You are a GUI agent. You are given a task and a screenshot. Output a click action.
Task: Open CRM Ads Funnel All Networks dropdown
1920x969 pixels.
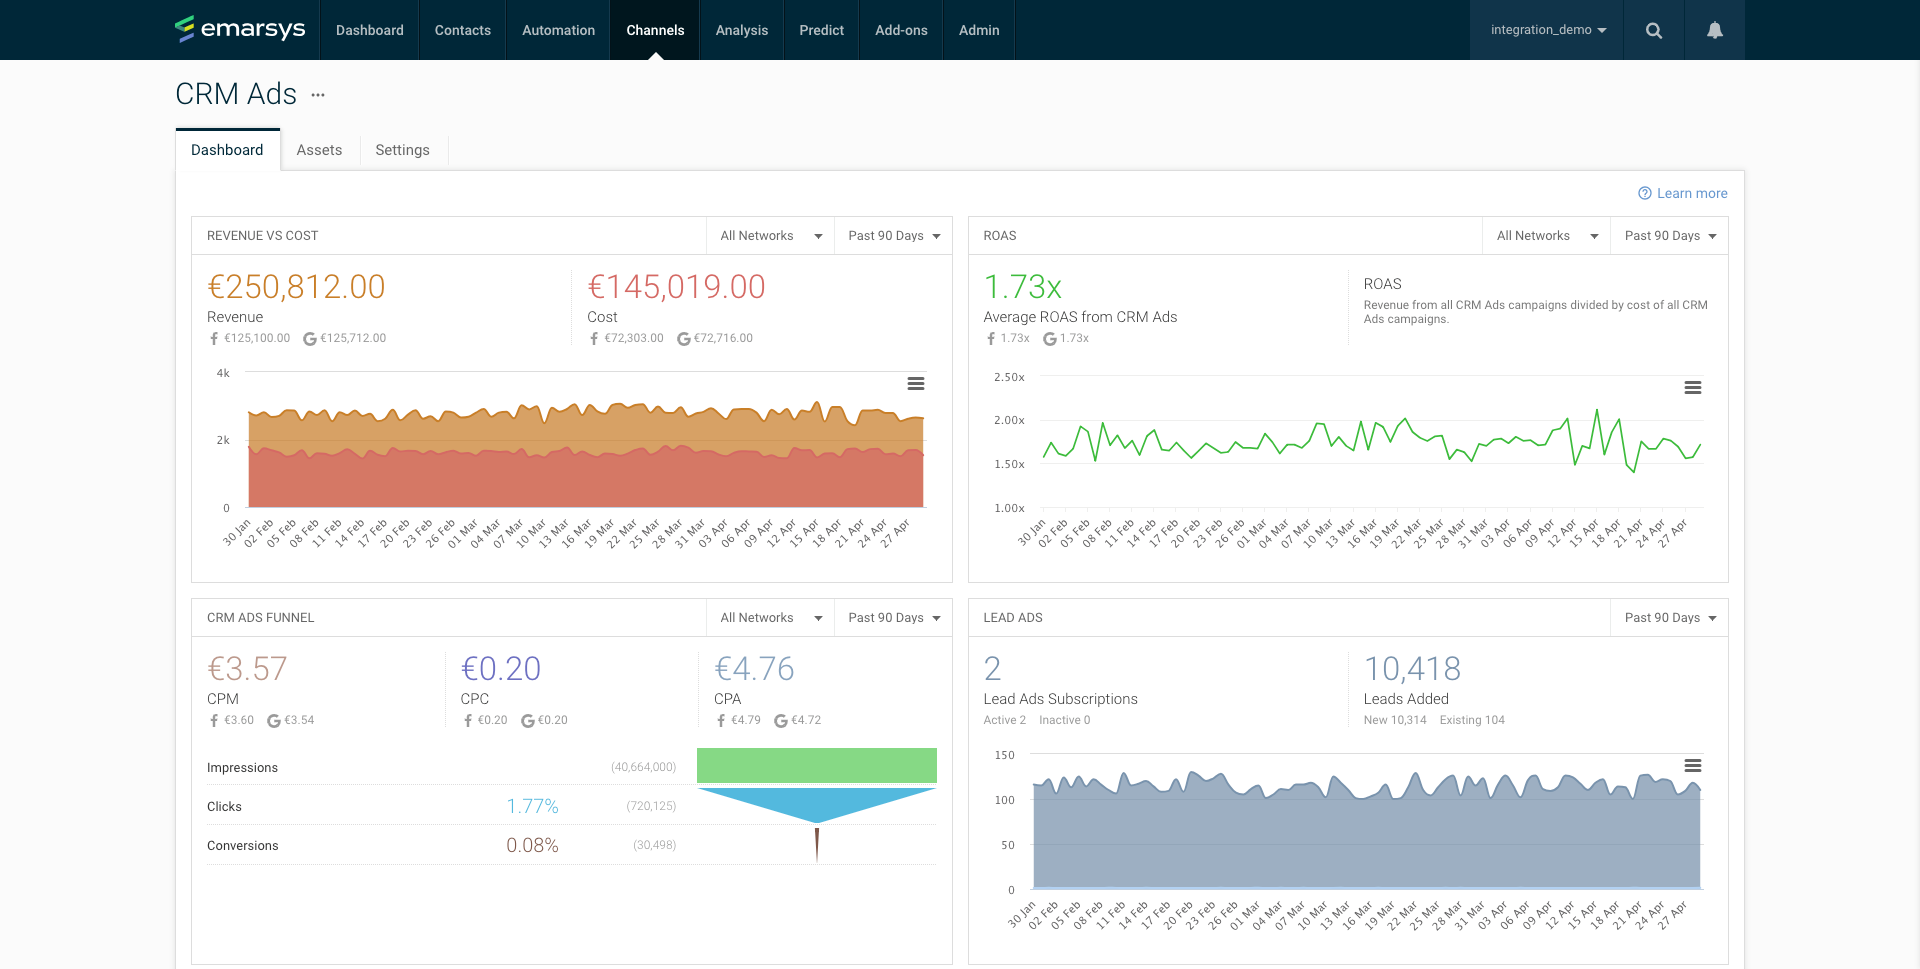(x=770, y=618)
